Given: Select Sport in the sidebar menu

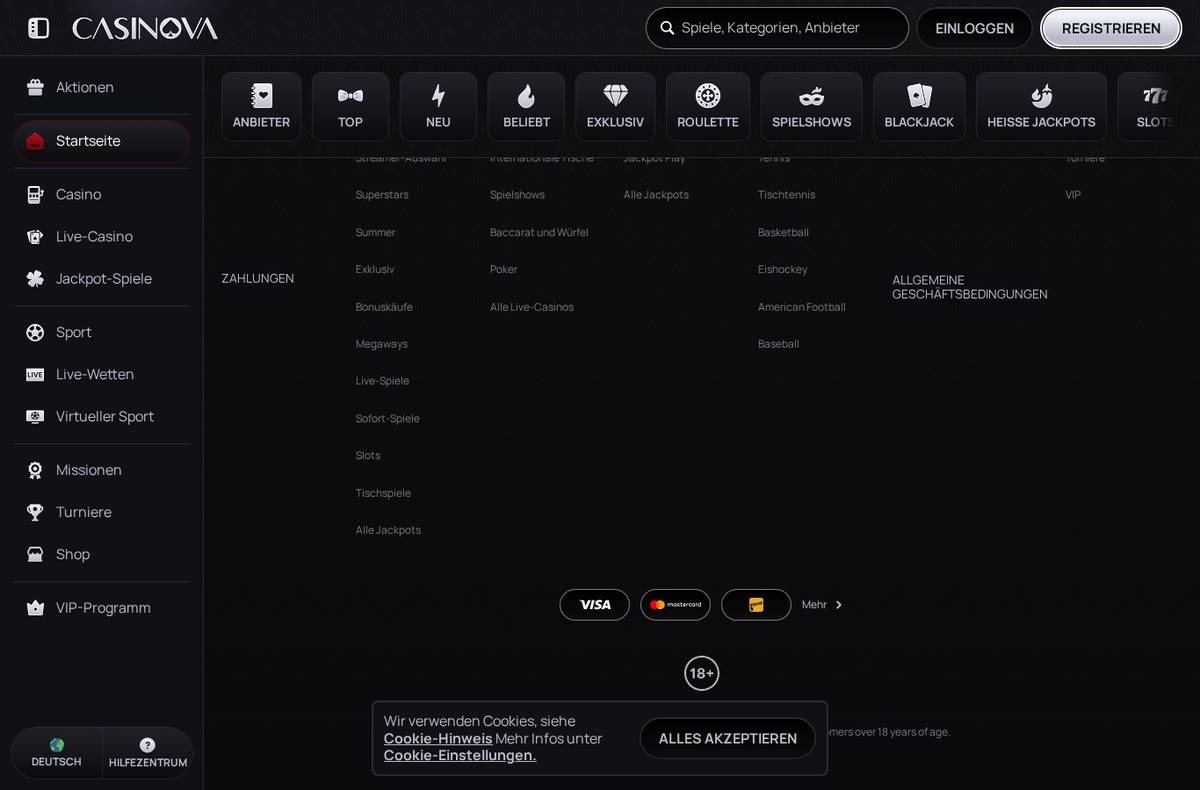Looking at the screenshot, I should click(102, 332).
